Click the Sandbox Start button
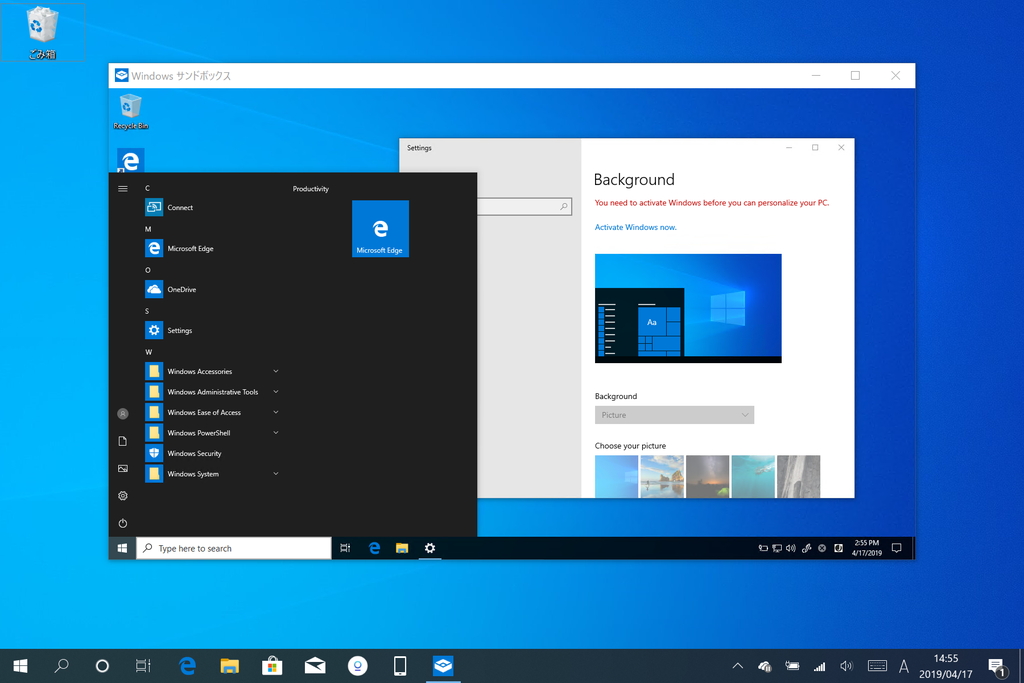Image resolution: width=1024 pixels, height=683 pixels. (122, 548)
